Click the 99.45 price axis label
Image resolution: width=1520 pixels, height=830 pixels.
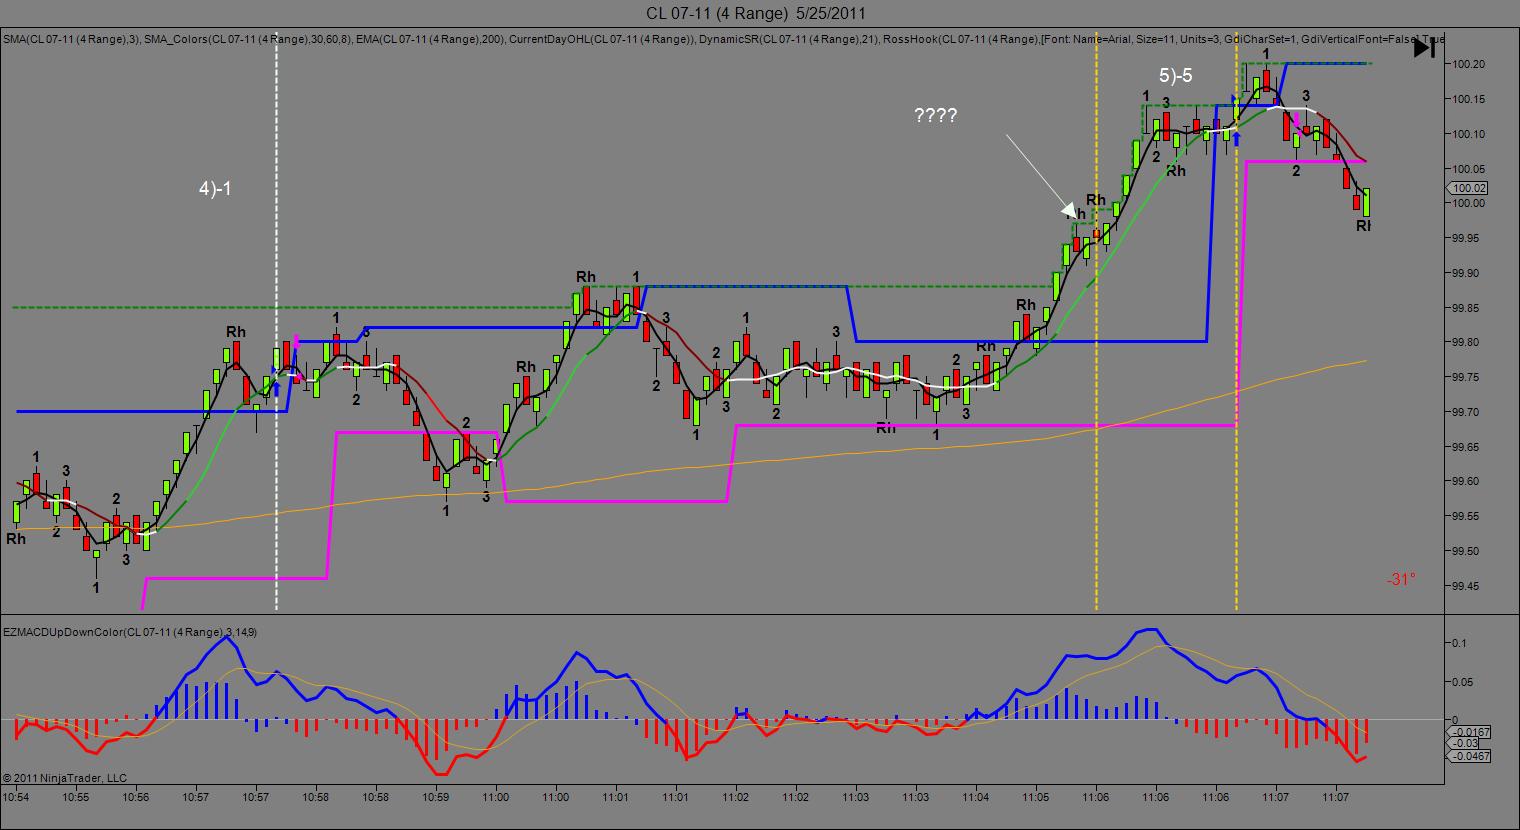pyautogui.click(x=1468, y=586)
